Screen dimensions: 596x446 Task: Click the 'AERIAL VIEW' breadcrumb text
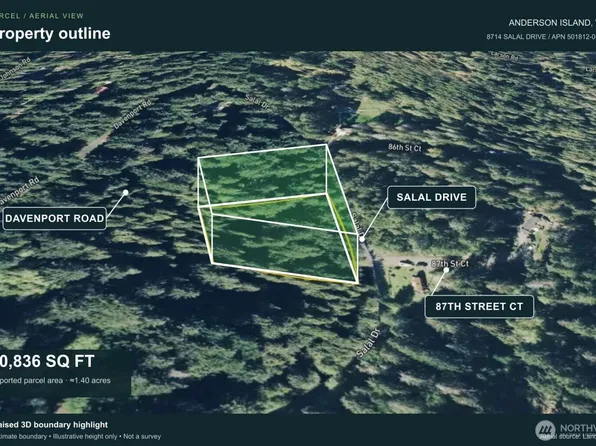pyautogui.click(x=56, y=16)
